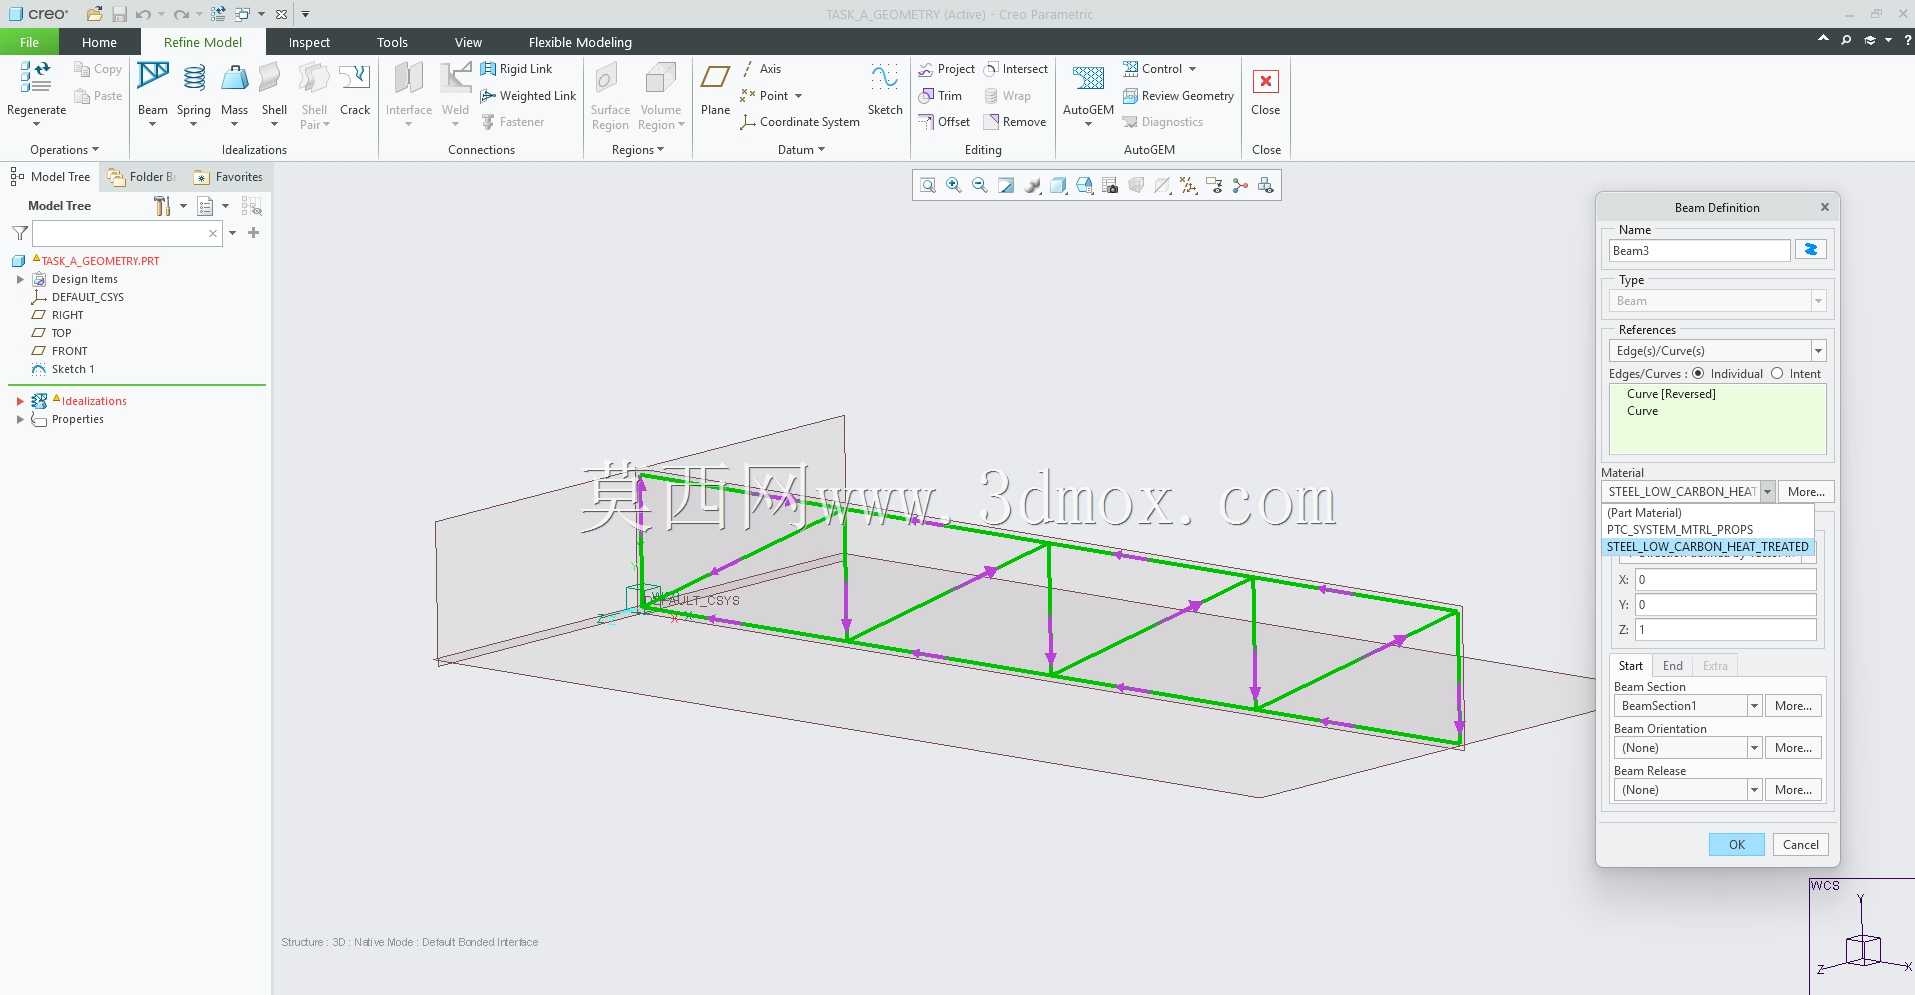Click the beam name rename icon

tap(1811, 250)
